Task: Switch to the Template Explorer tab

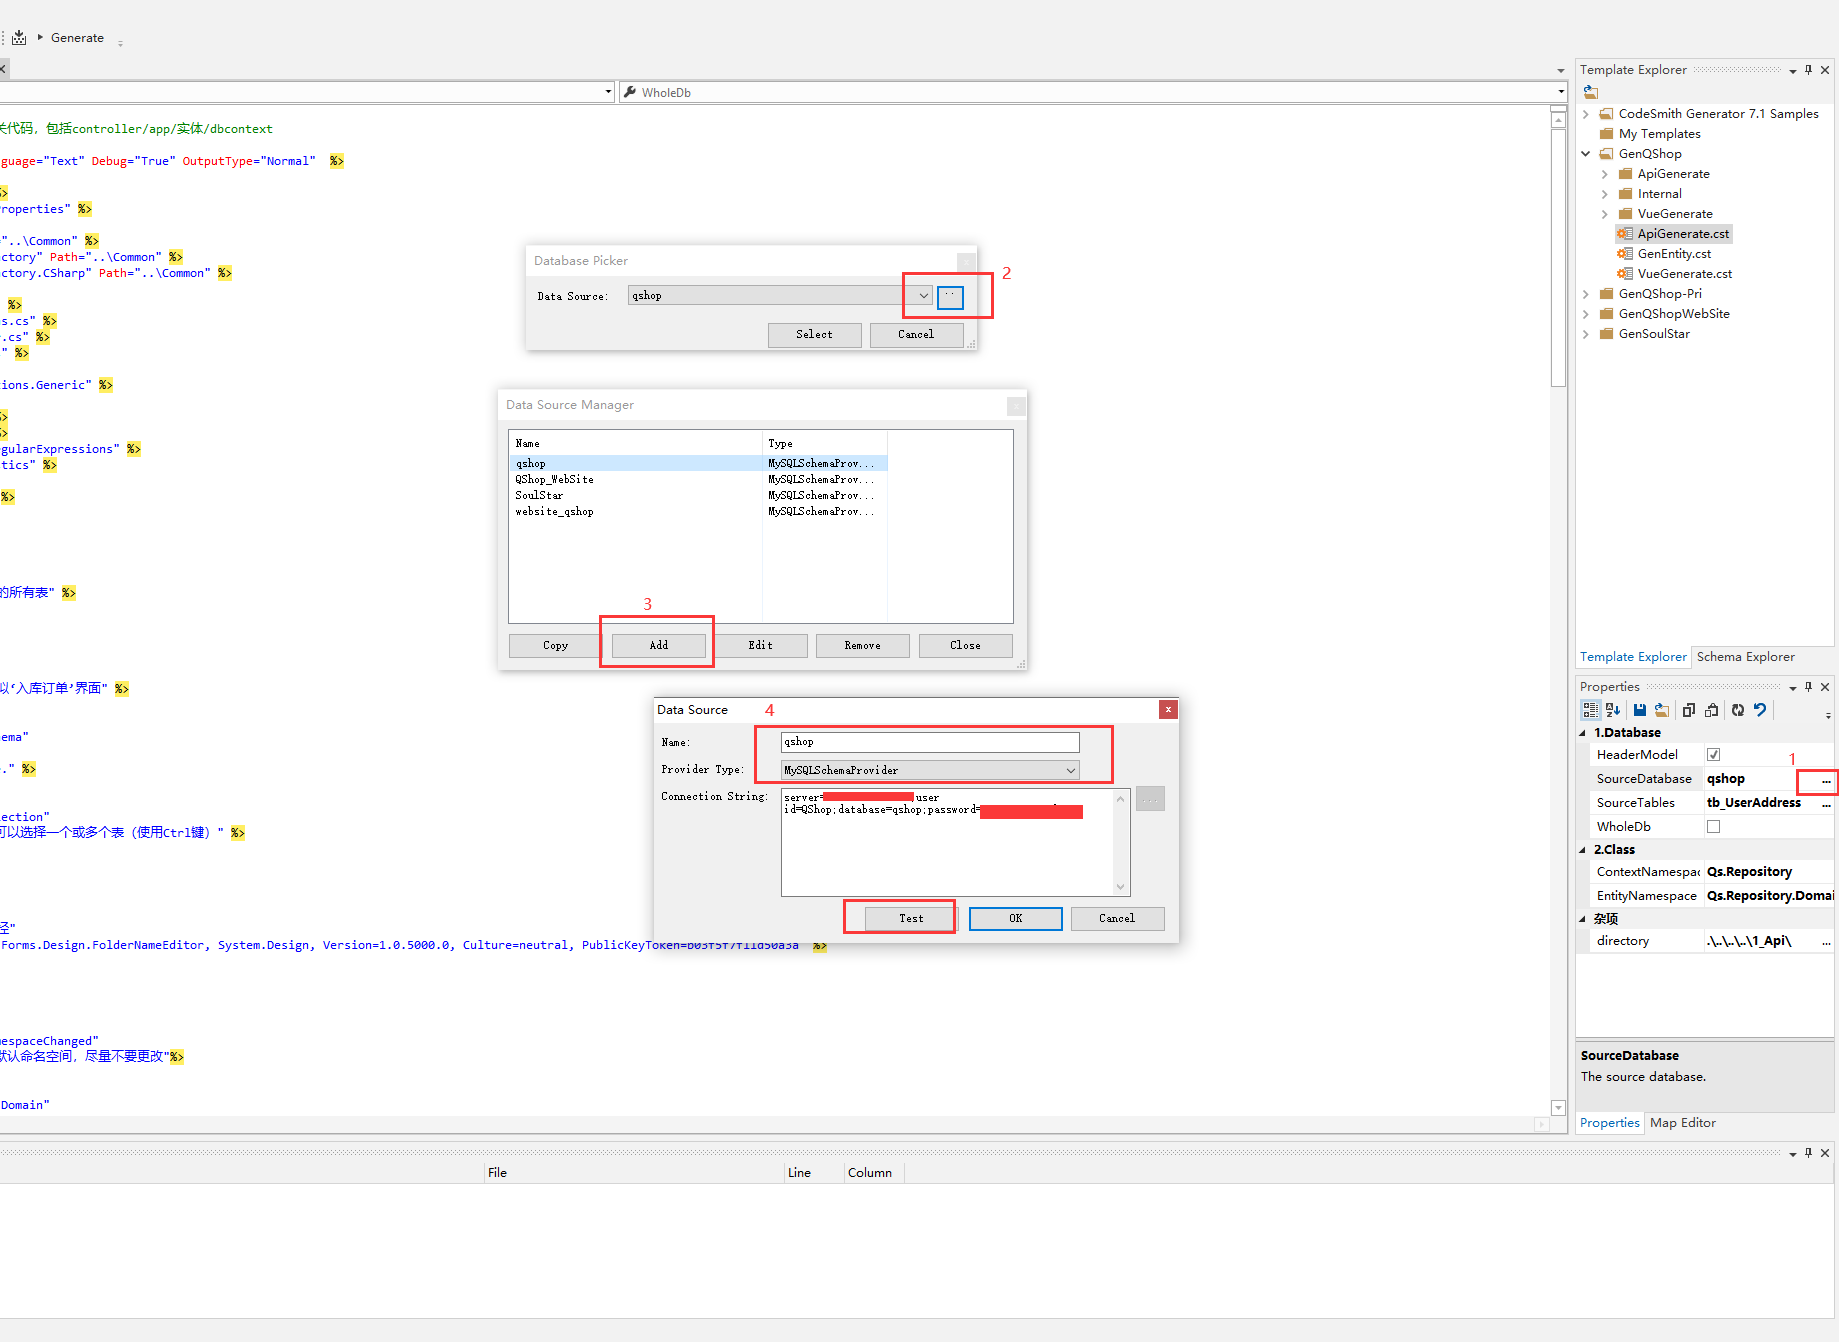Action: click(1633, 657)
